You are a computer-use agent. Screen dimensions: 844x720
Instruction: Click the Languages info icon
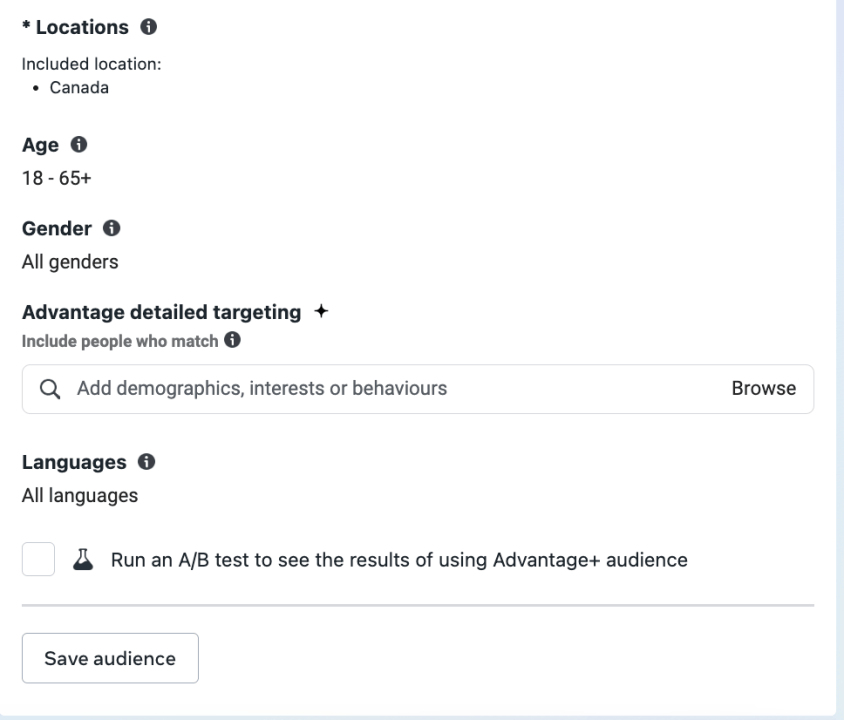pyautogui.click(x=144, y=462)
